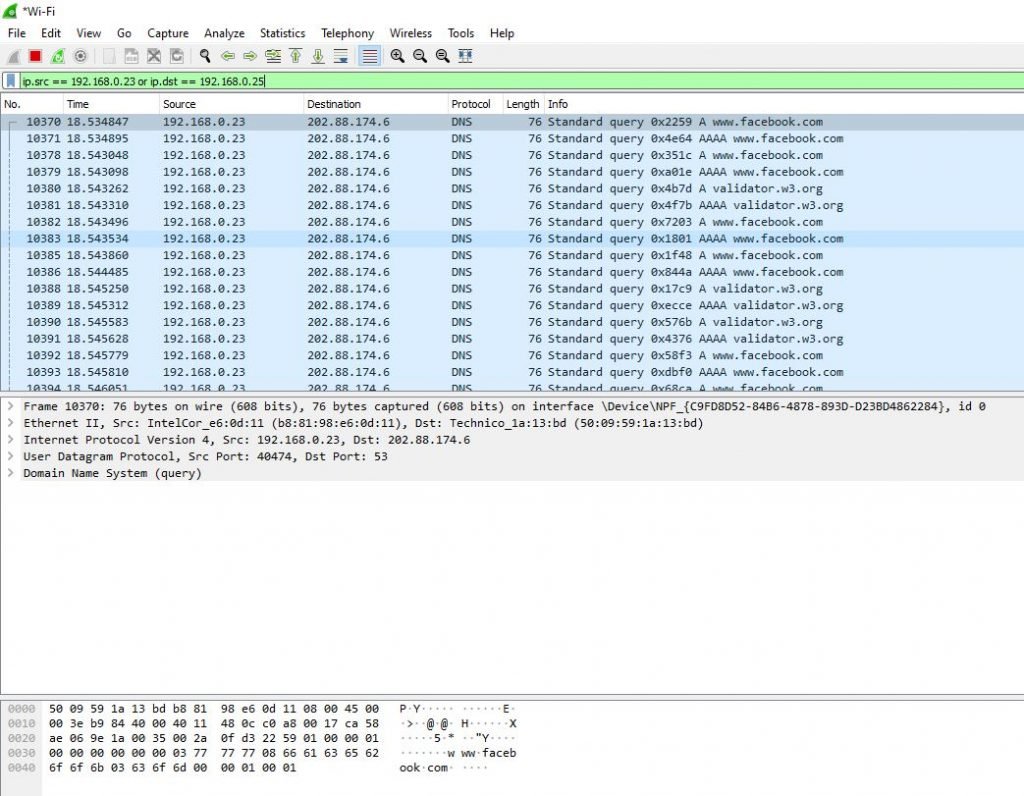Jump to the first packet

click(295, 56)
